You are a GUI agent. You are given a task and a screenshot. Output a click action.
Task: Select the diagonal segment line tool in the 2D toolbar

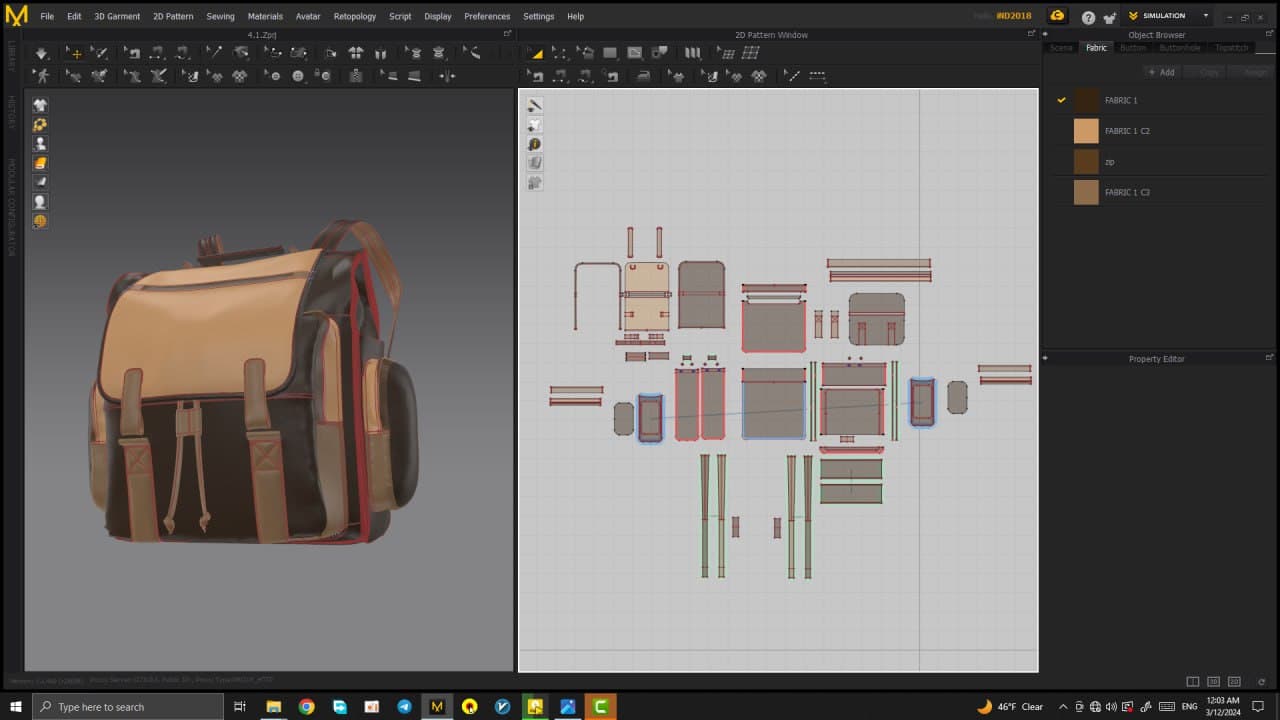(x=792, y=76)
